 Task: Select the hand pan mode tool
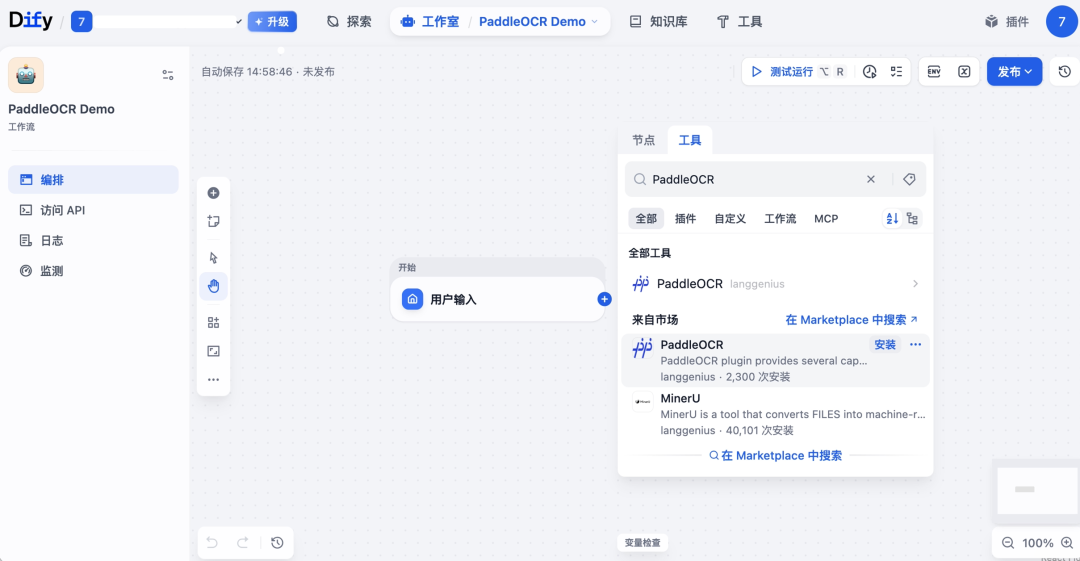pyautogui.click(x=214, y=286)
